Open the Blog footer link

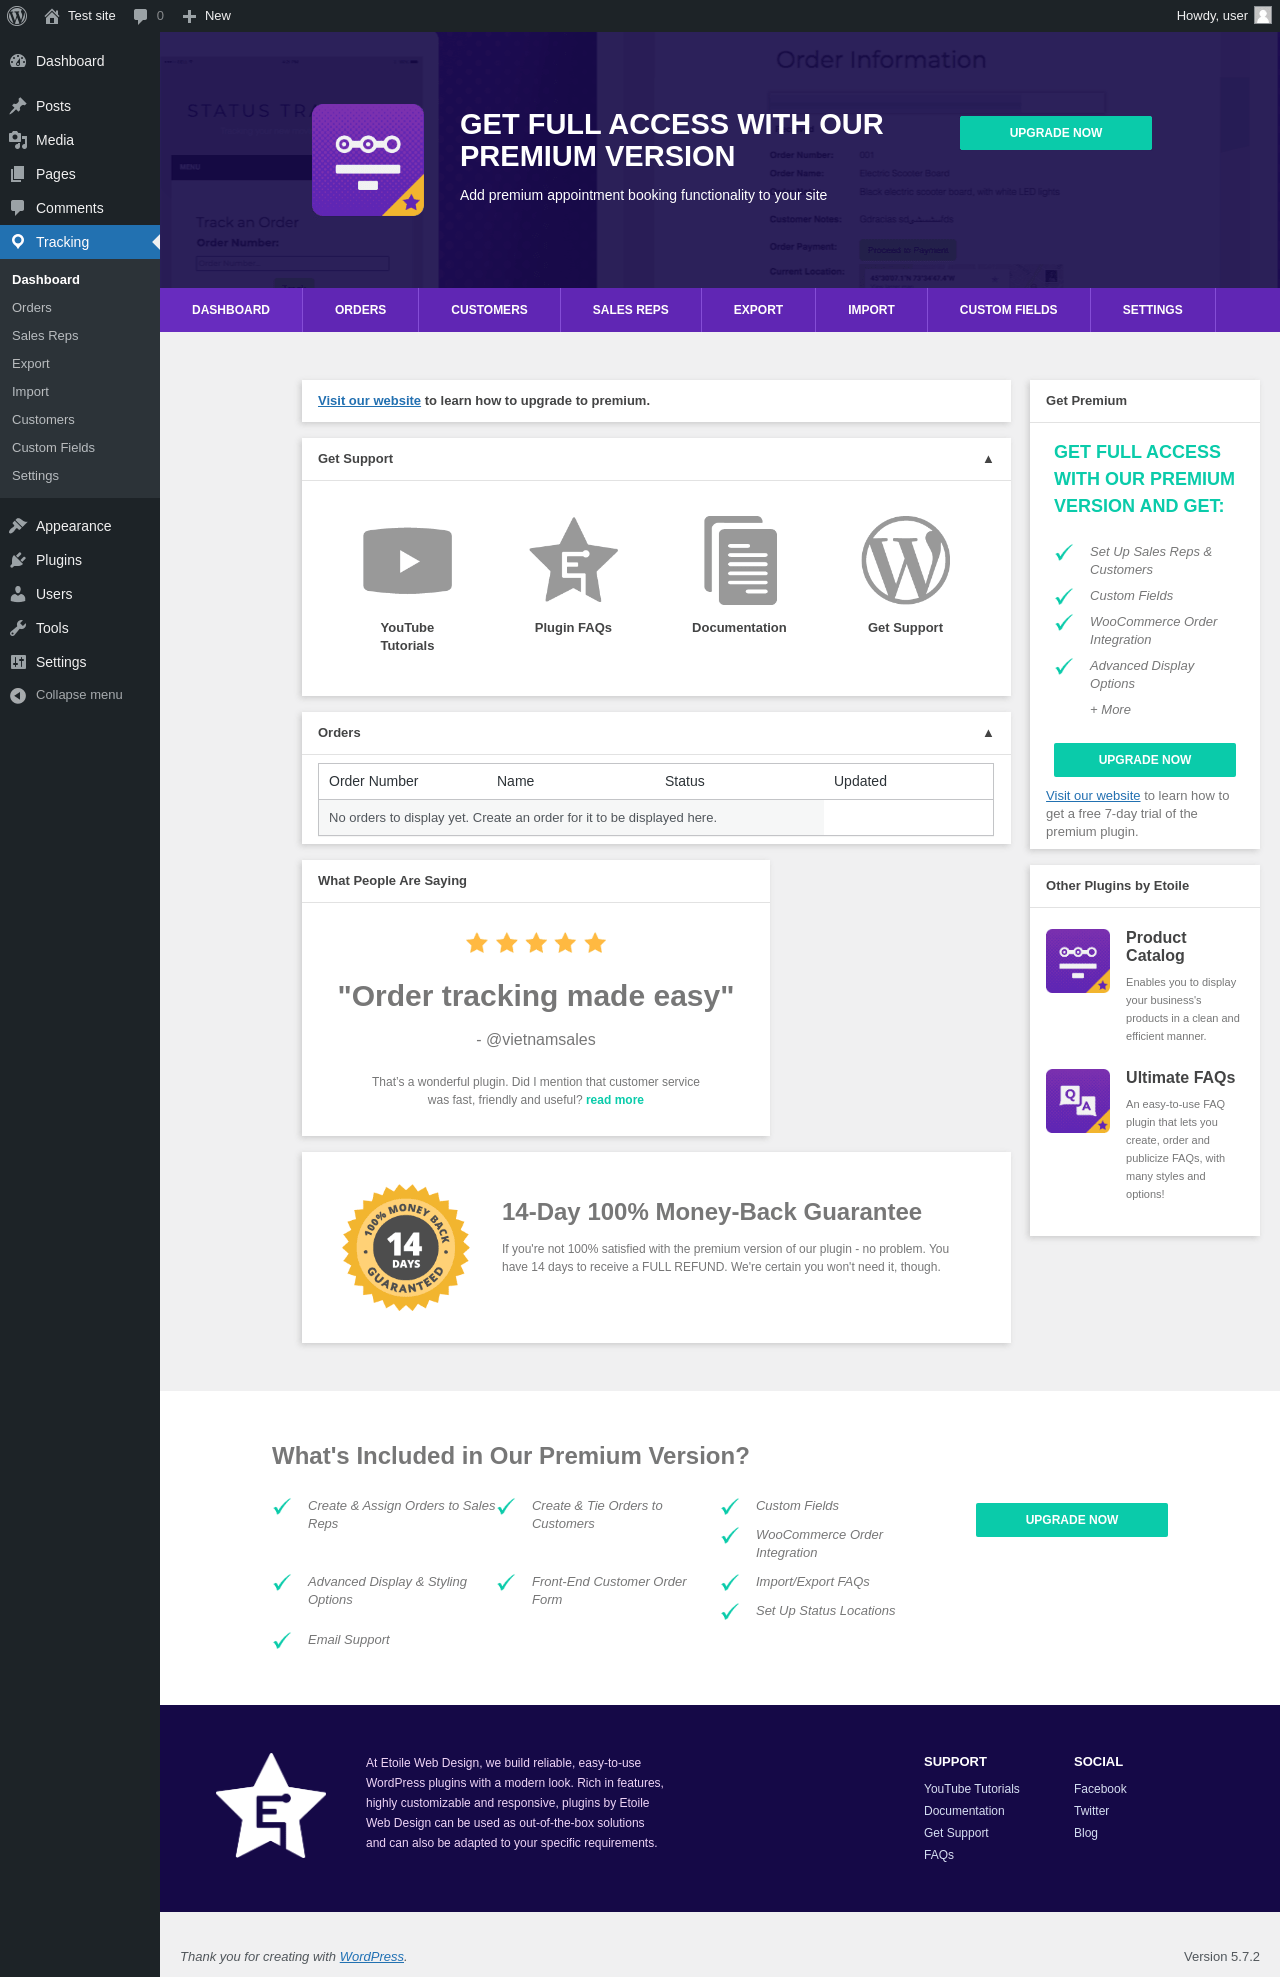pyautogui.click(x=1086, y=1833)
